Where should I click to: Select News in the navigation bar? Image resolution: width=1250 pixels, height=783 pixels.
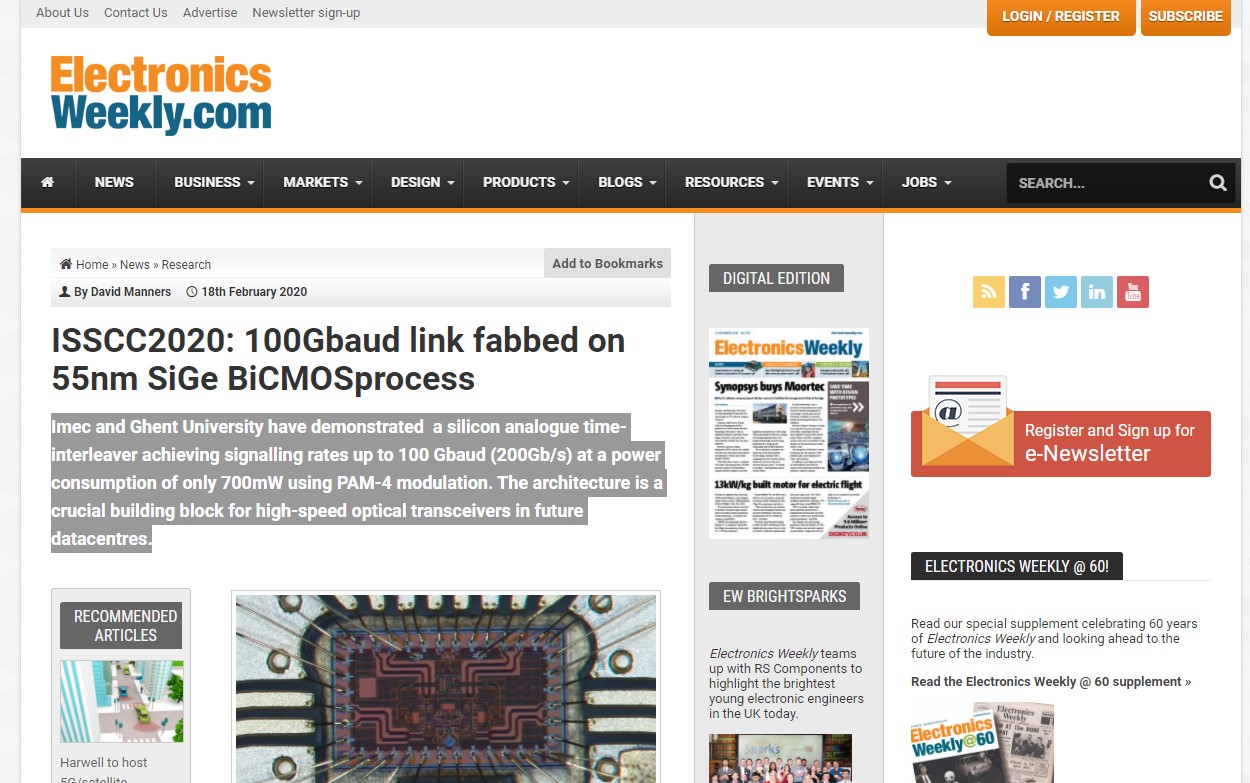(x=114, y=182)
